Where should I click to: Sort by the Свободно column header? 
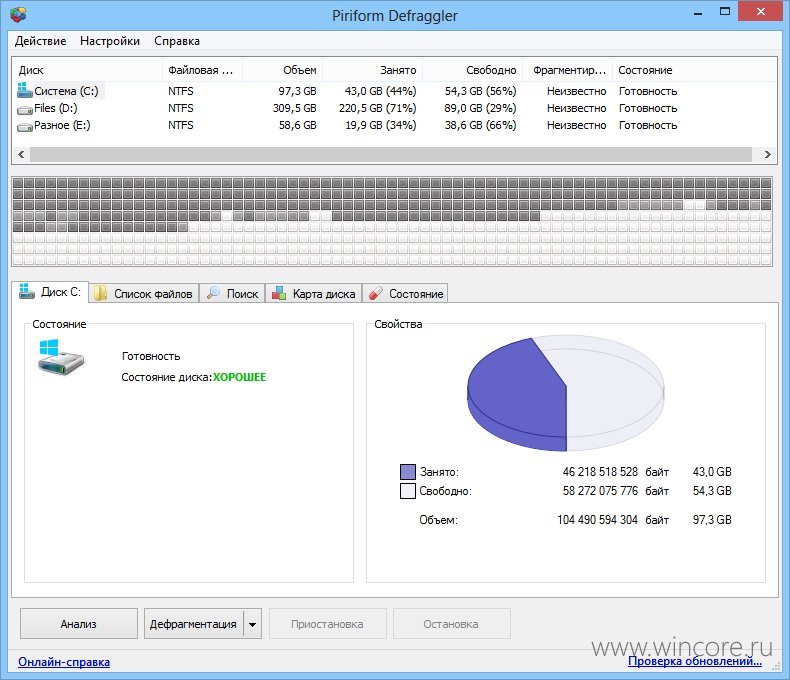[x=472, y=70]
